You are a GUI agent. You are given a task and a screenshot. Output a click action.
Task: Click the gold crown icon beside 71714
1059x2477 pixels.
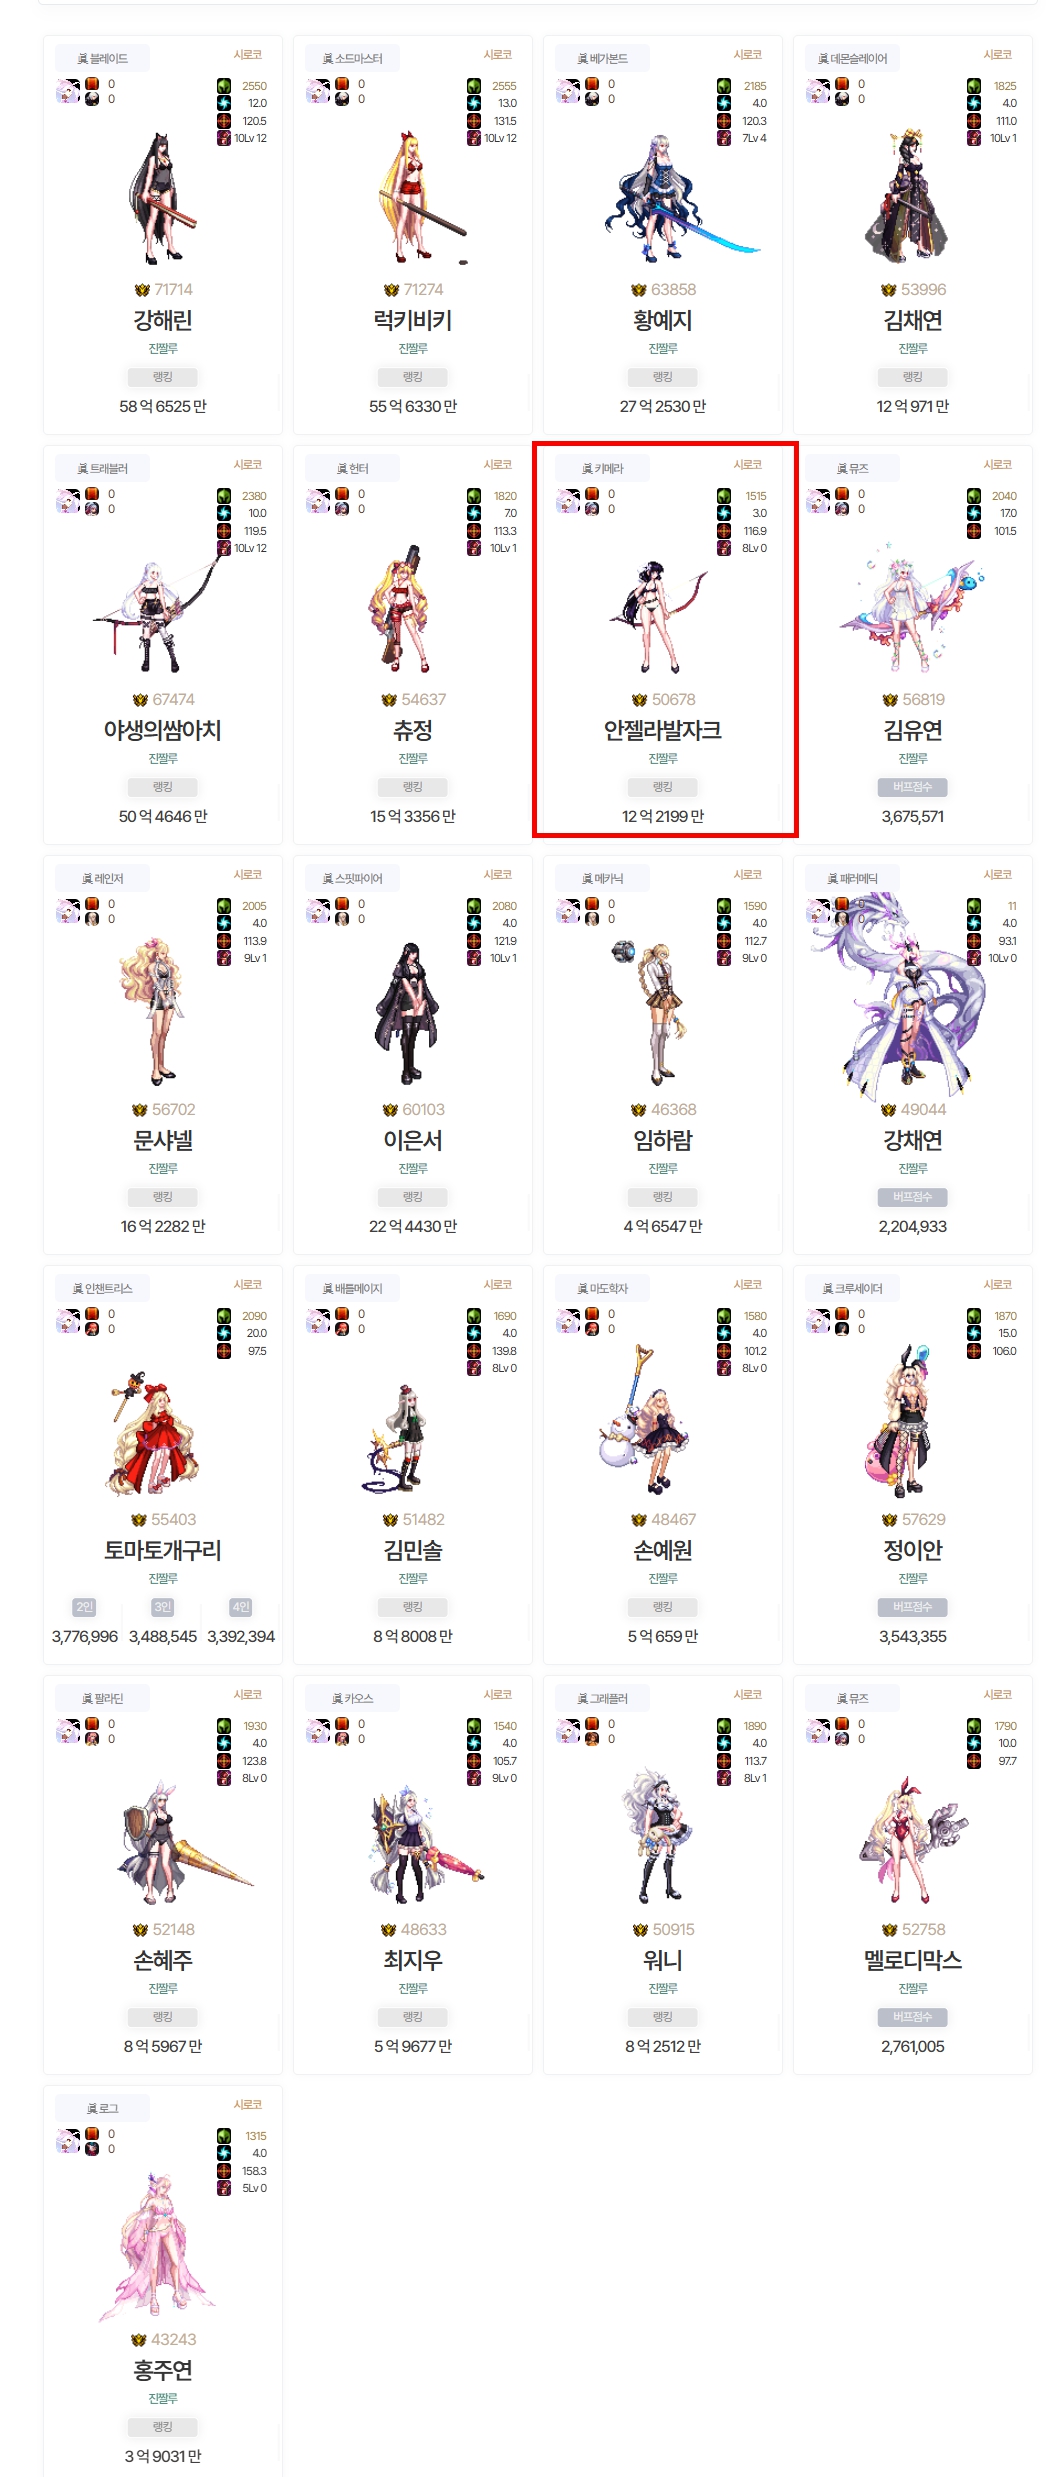(x=142, y=290)
